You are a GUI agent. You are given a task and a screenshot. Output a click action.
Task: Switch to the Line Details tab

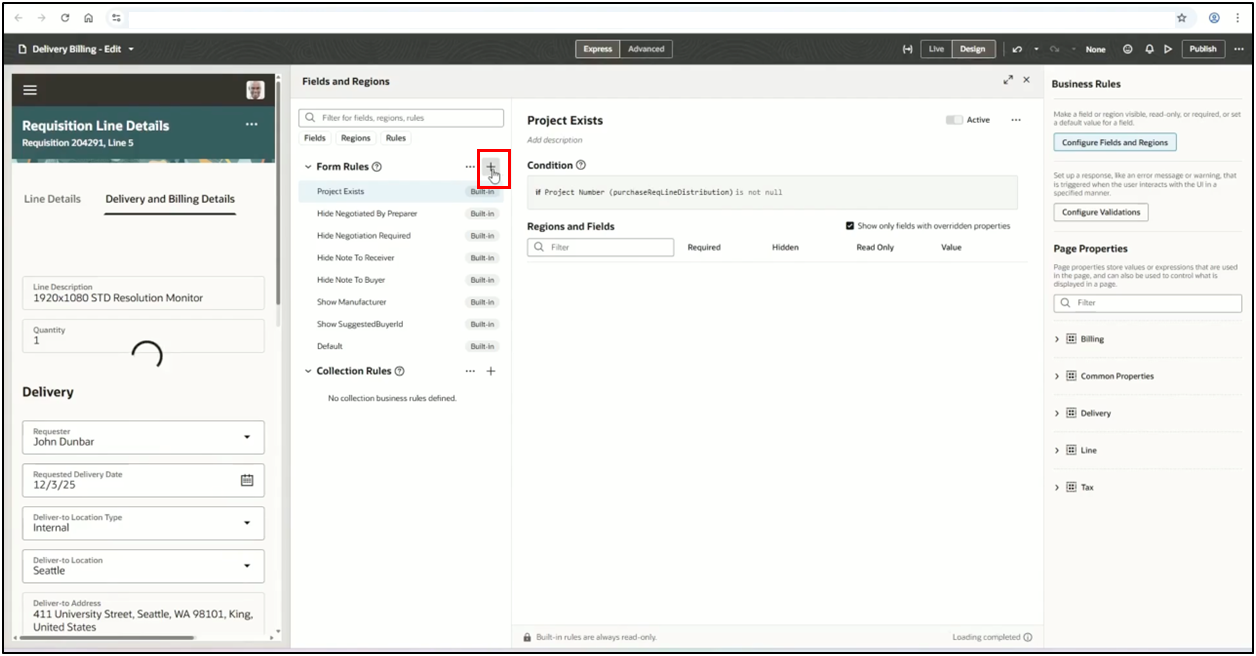pos(52,199)
